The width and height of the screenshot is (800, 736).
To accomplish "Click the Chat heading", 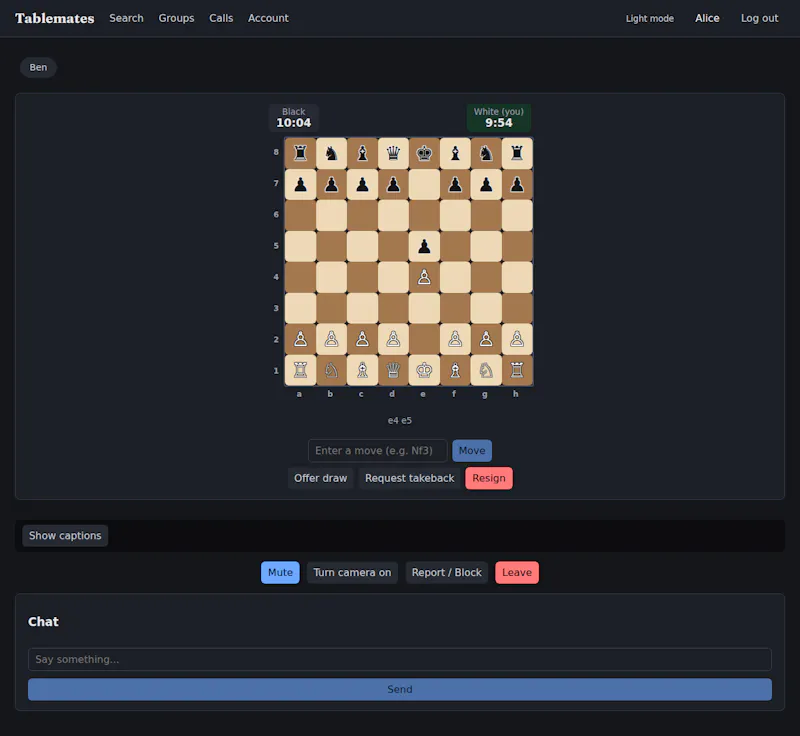I will [x=43, y=621].
